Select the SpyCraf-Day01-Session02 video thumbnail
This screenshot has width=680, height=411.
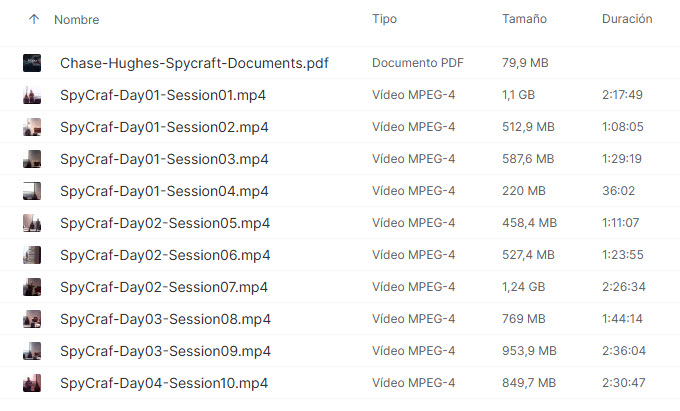[x=32, y=127]
